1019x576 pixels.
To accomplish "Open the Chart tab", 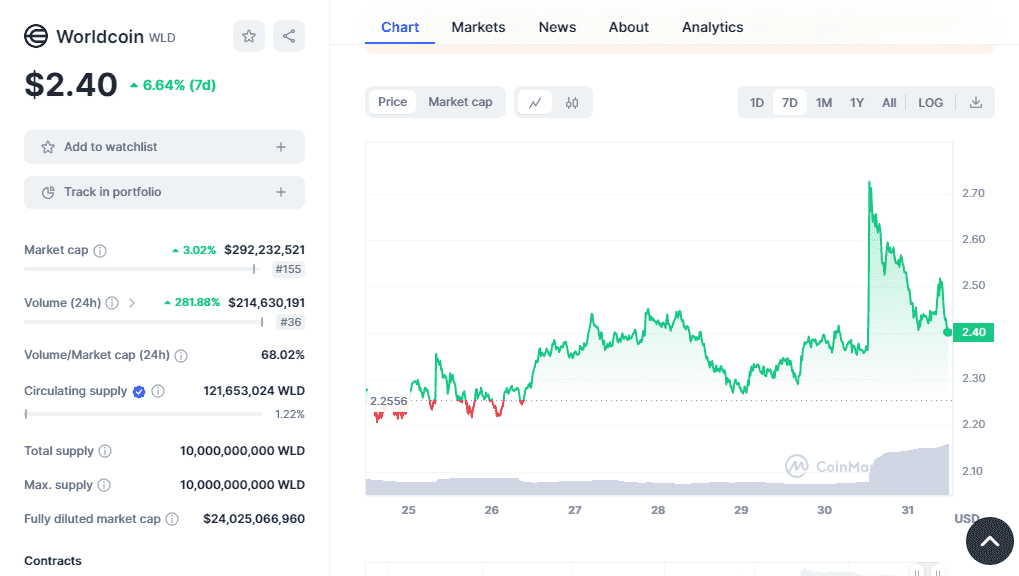I will click(x=400, y=27).
